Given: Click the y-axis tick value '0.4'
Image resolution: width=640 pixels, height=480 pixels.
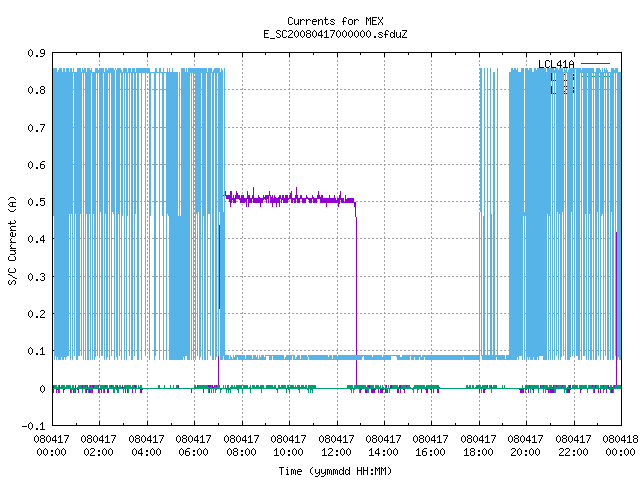Looking at the screenshot, I should tap(37, 239).
